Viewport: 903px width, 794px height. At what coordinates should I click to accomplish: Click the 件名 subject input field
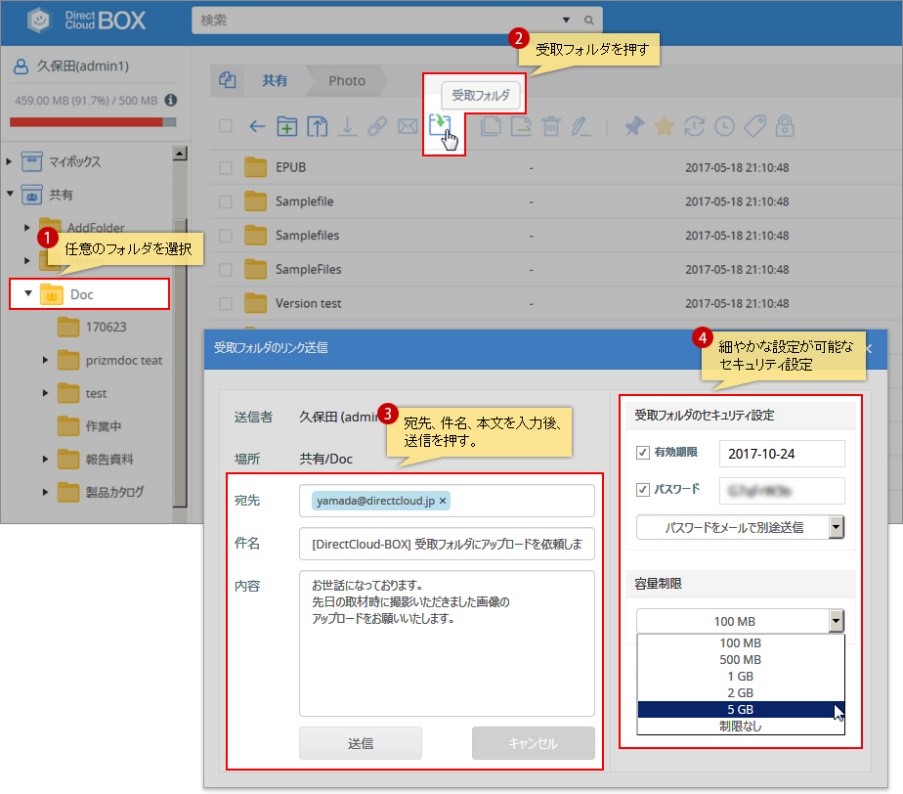click(x=446, y=545)
